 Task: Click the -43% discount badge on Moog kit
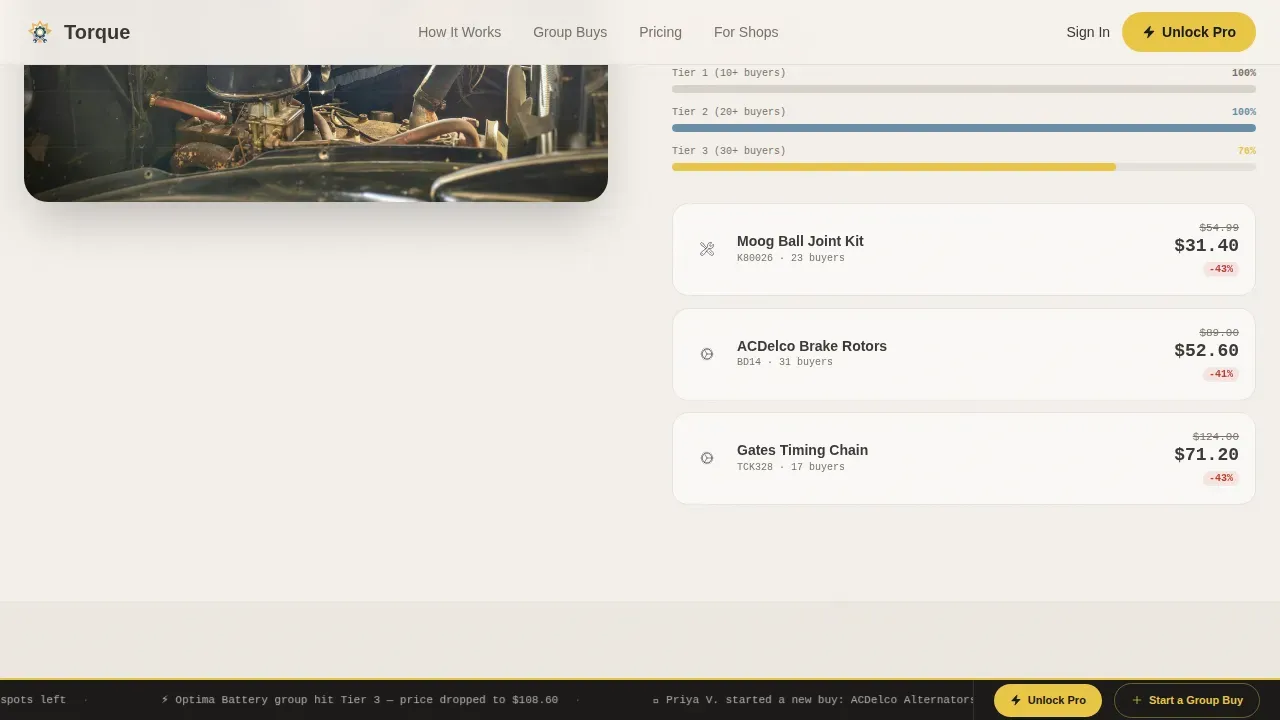tap(1221, 269)
